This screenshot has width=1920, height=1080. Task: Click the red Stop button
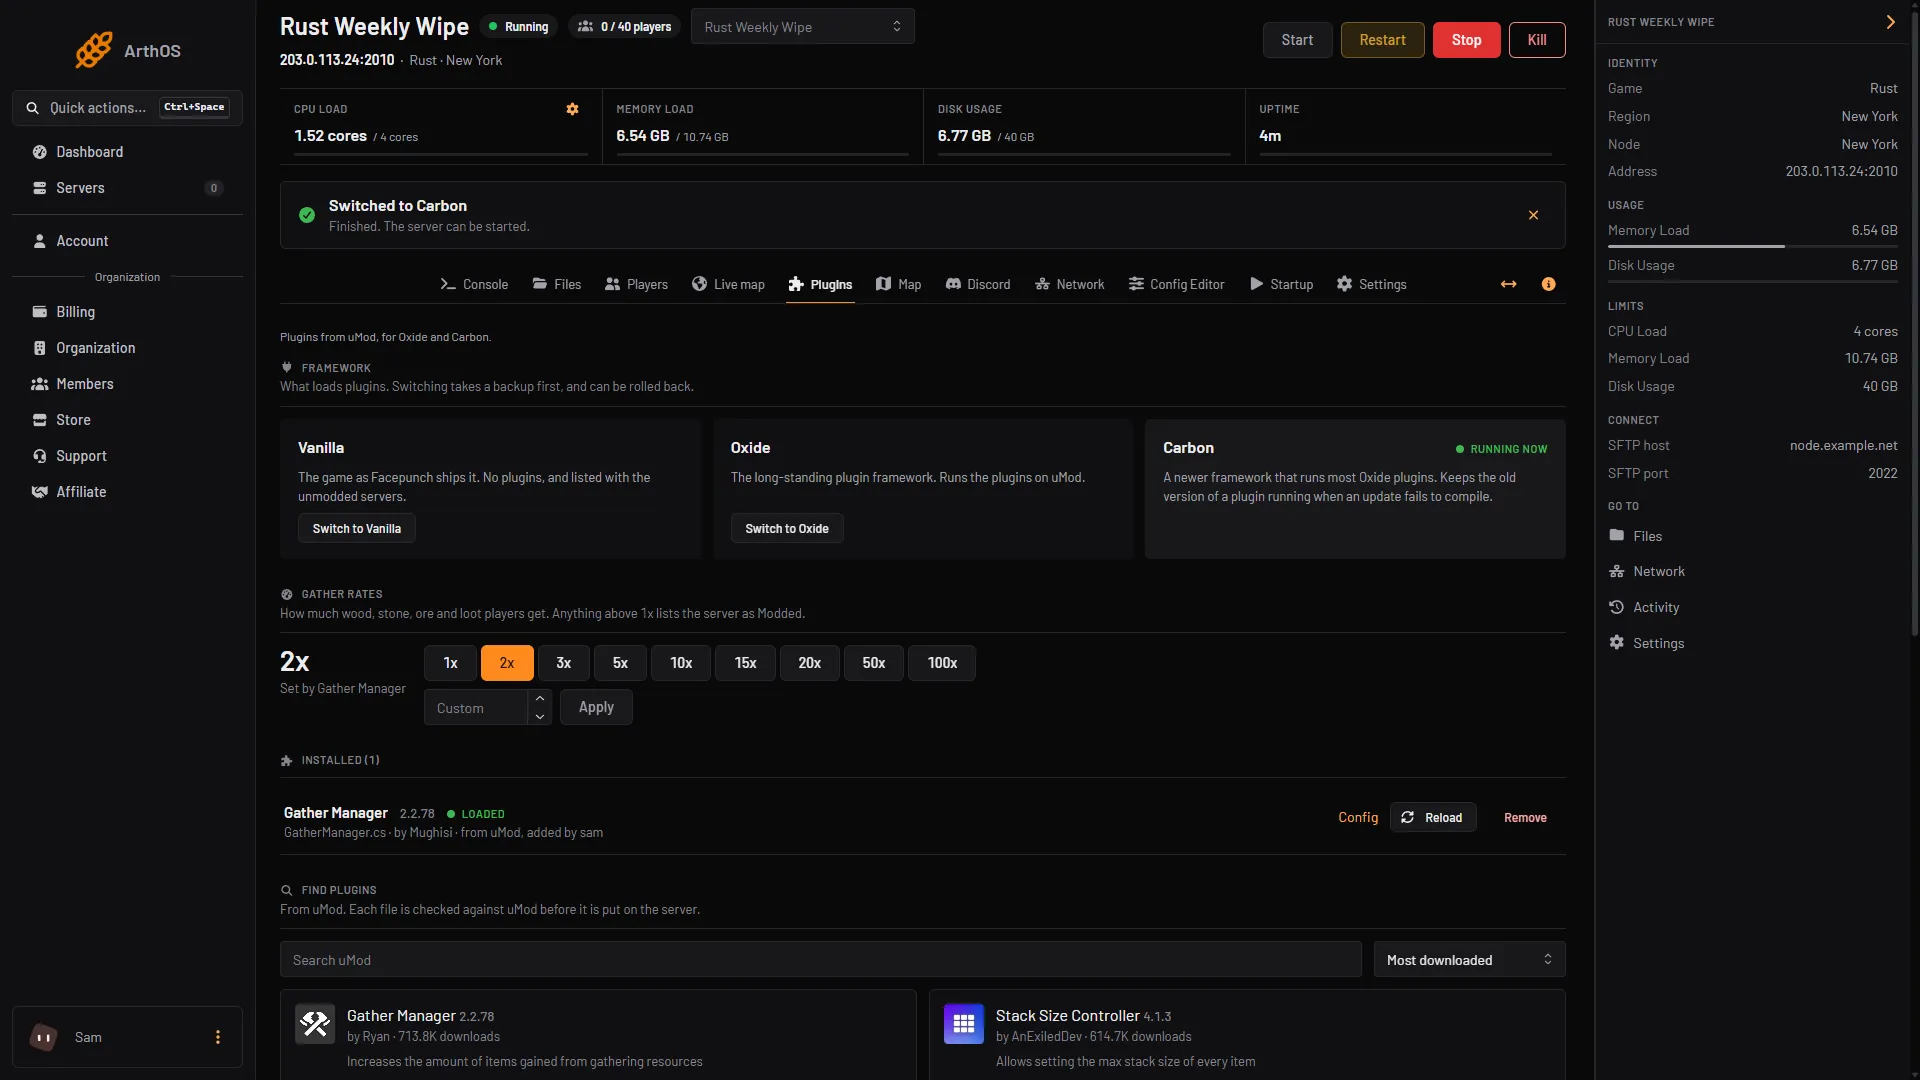click(1466, 40)
